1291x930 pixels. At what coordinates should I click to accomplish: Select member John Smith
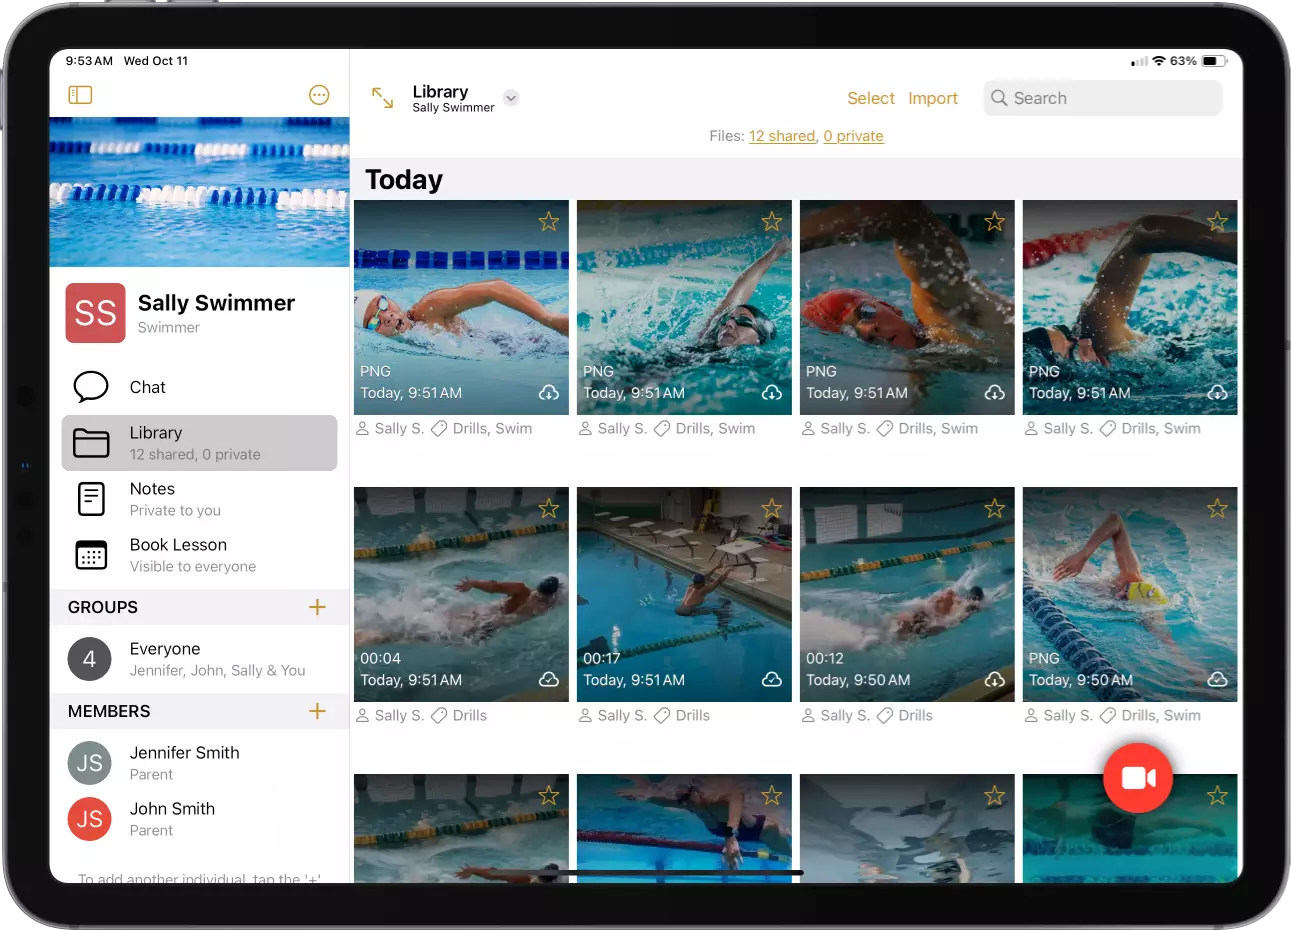(199, 819)
